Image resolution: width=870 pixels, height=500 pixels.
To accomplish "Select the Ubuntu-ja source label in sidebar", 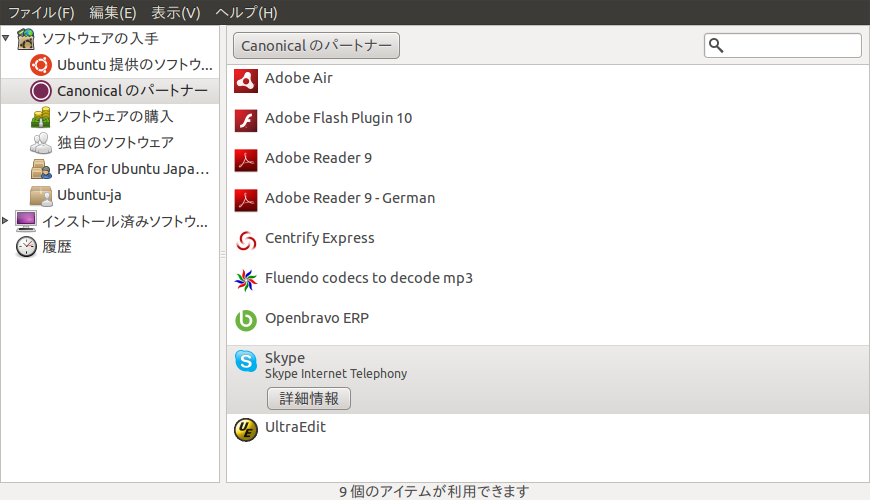I will [89, 195].
